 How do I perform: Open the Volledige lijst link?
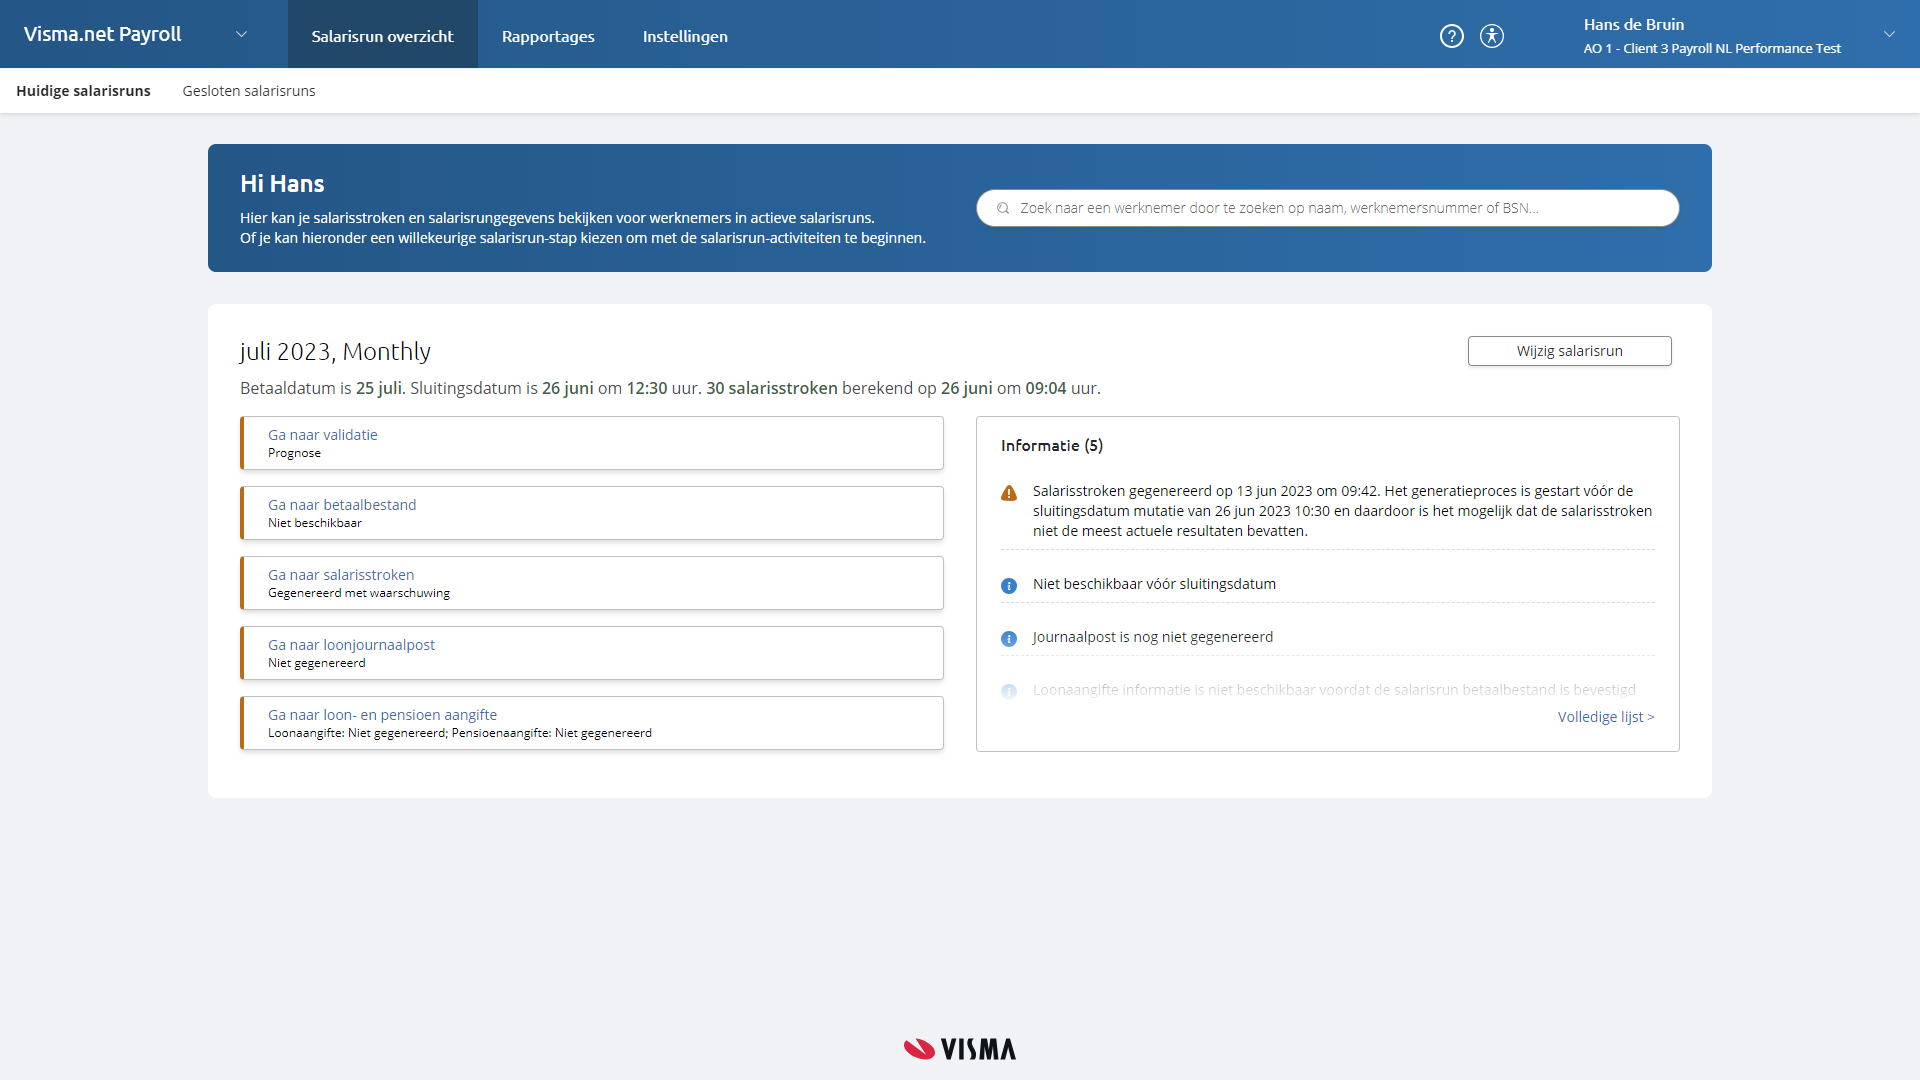[1605, 717]
